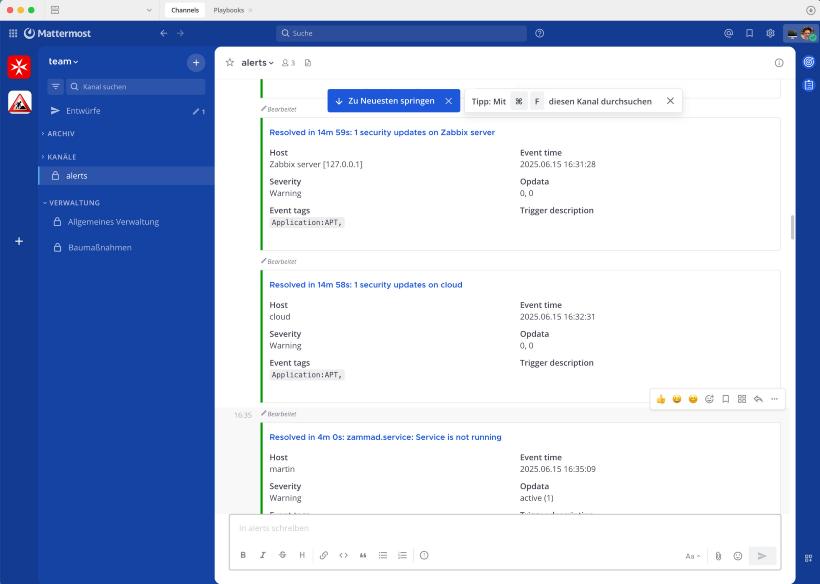Insert heading formatting

click(302, 555)
